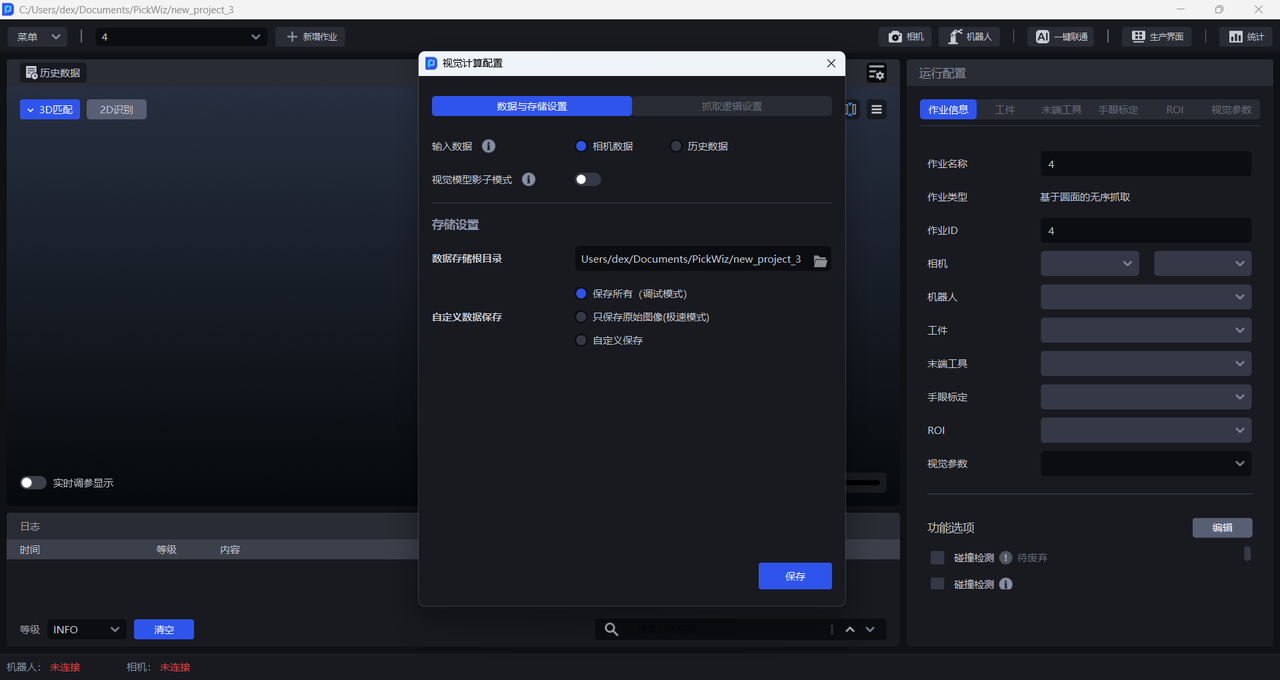Click the 数据存储根目录 path input field
Screen dimensions: 1280x680
click(x=691, y=260)
